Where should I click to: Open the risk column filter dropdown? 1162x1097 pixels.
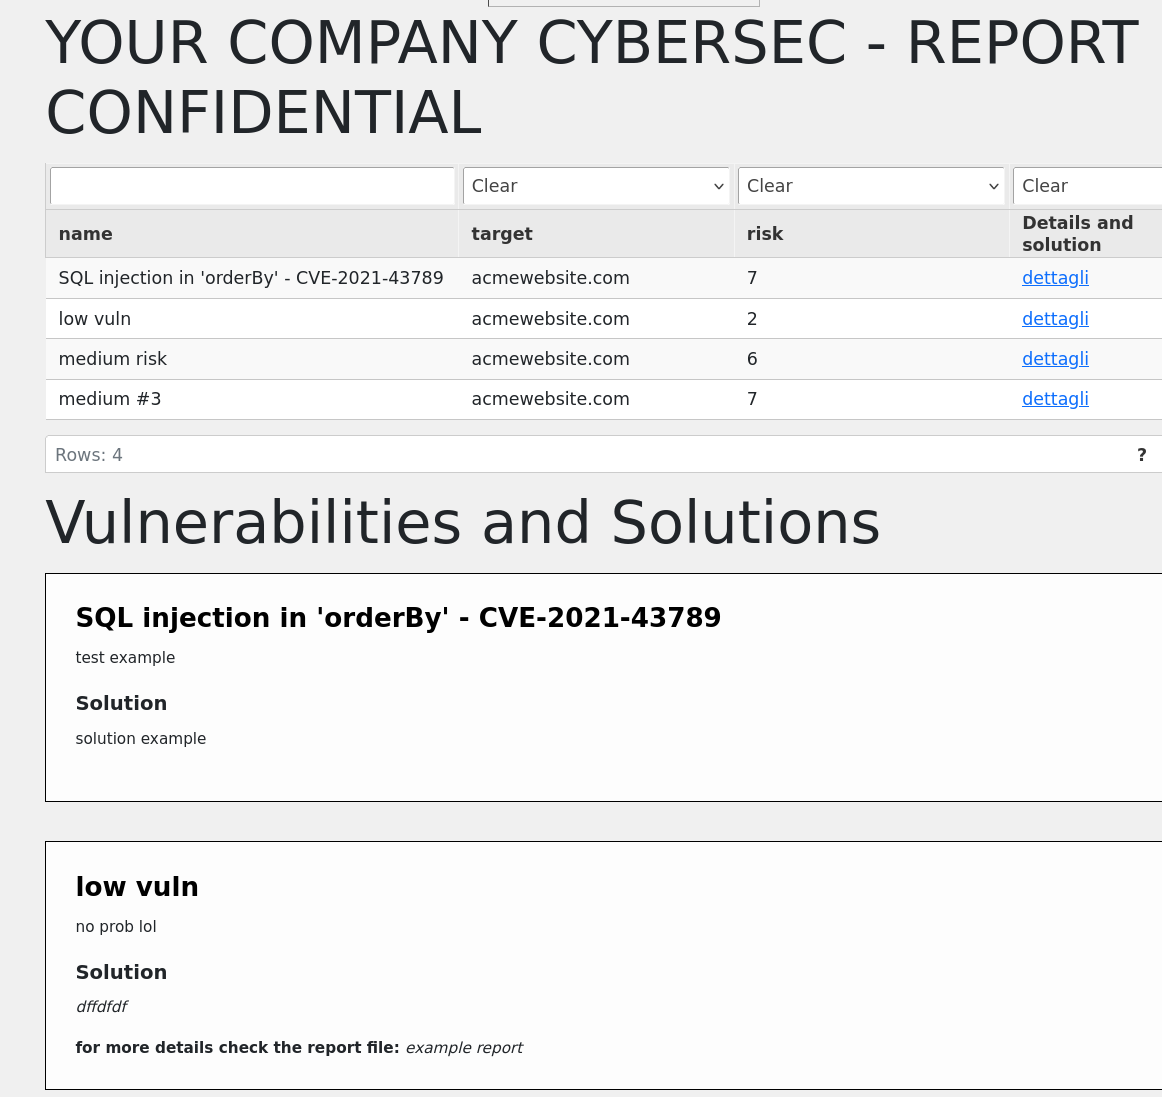(x=871, y=186)
